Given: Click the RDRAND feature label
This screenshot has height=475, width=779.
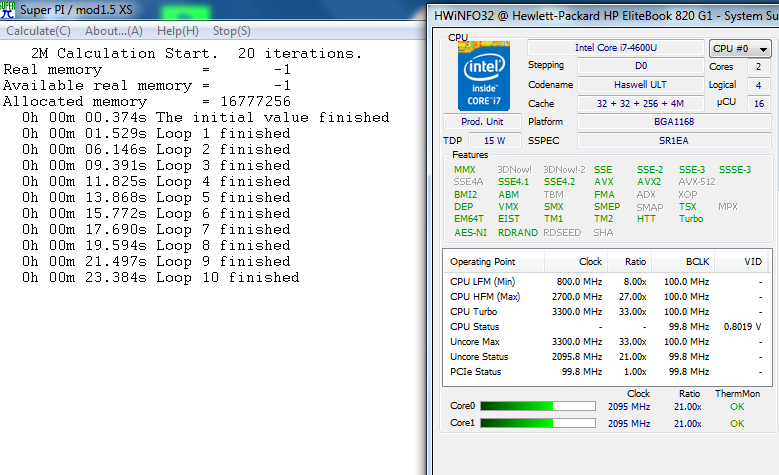Looking at the screenshot, I should (518, 233).
